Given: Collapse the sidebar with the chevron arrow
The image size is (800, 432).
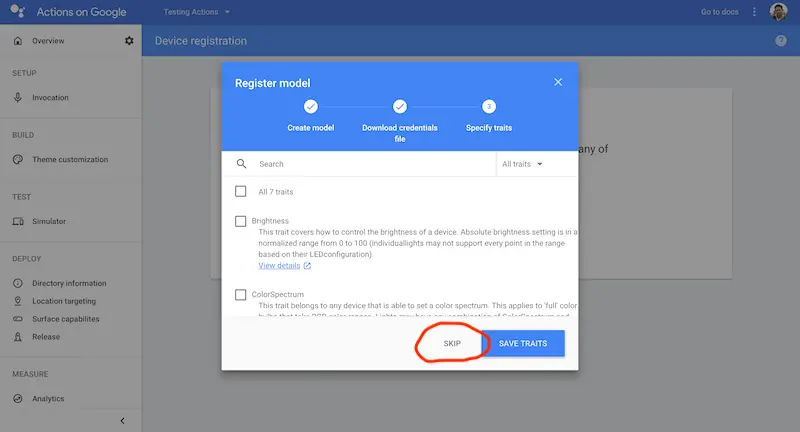Looking at the screenshot, I should coord(122,421).
